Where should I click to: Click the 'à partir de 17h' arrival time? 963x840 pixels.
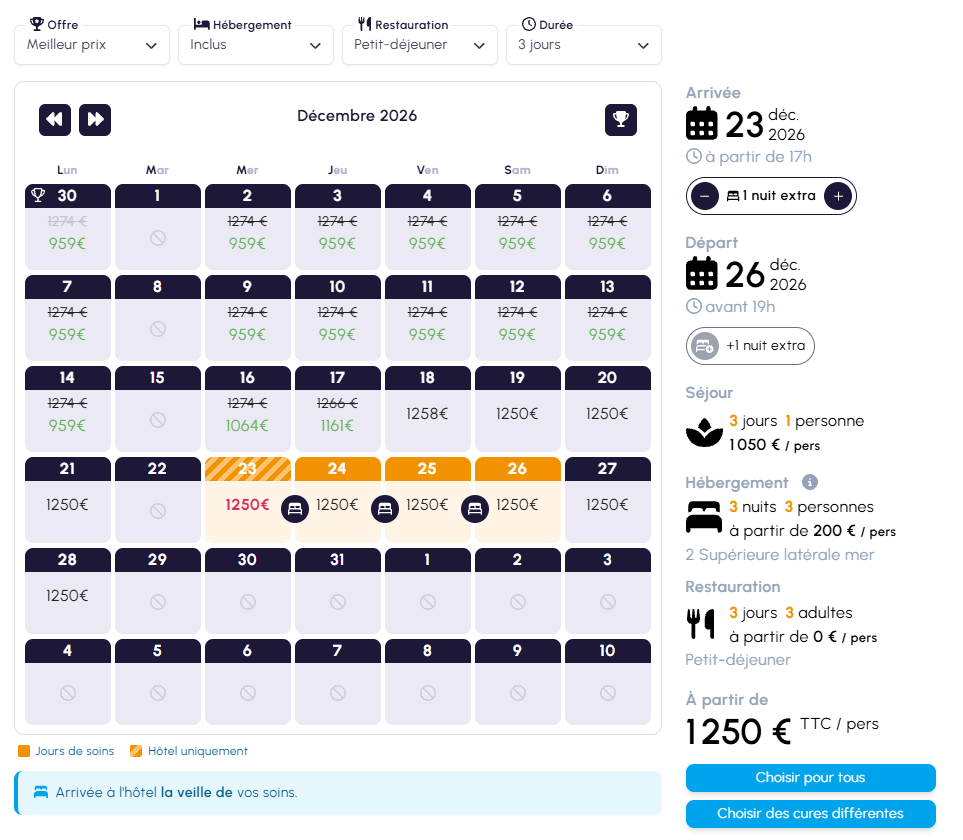(x=758, y=157)
